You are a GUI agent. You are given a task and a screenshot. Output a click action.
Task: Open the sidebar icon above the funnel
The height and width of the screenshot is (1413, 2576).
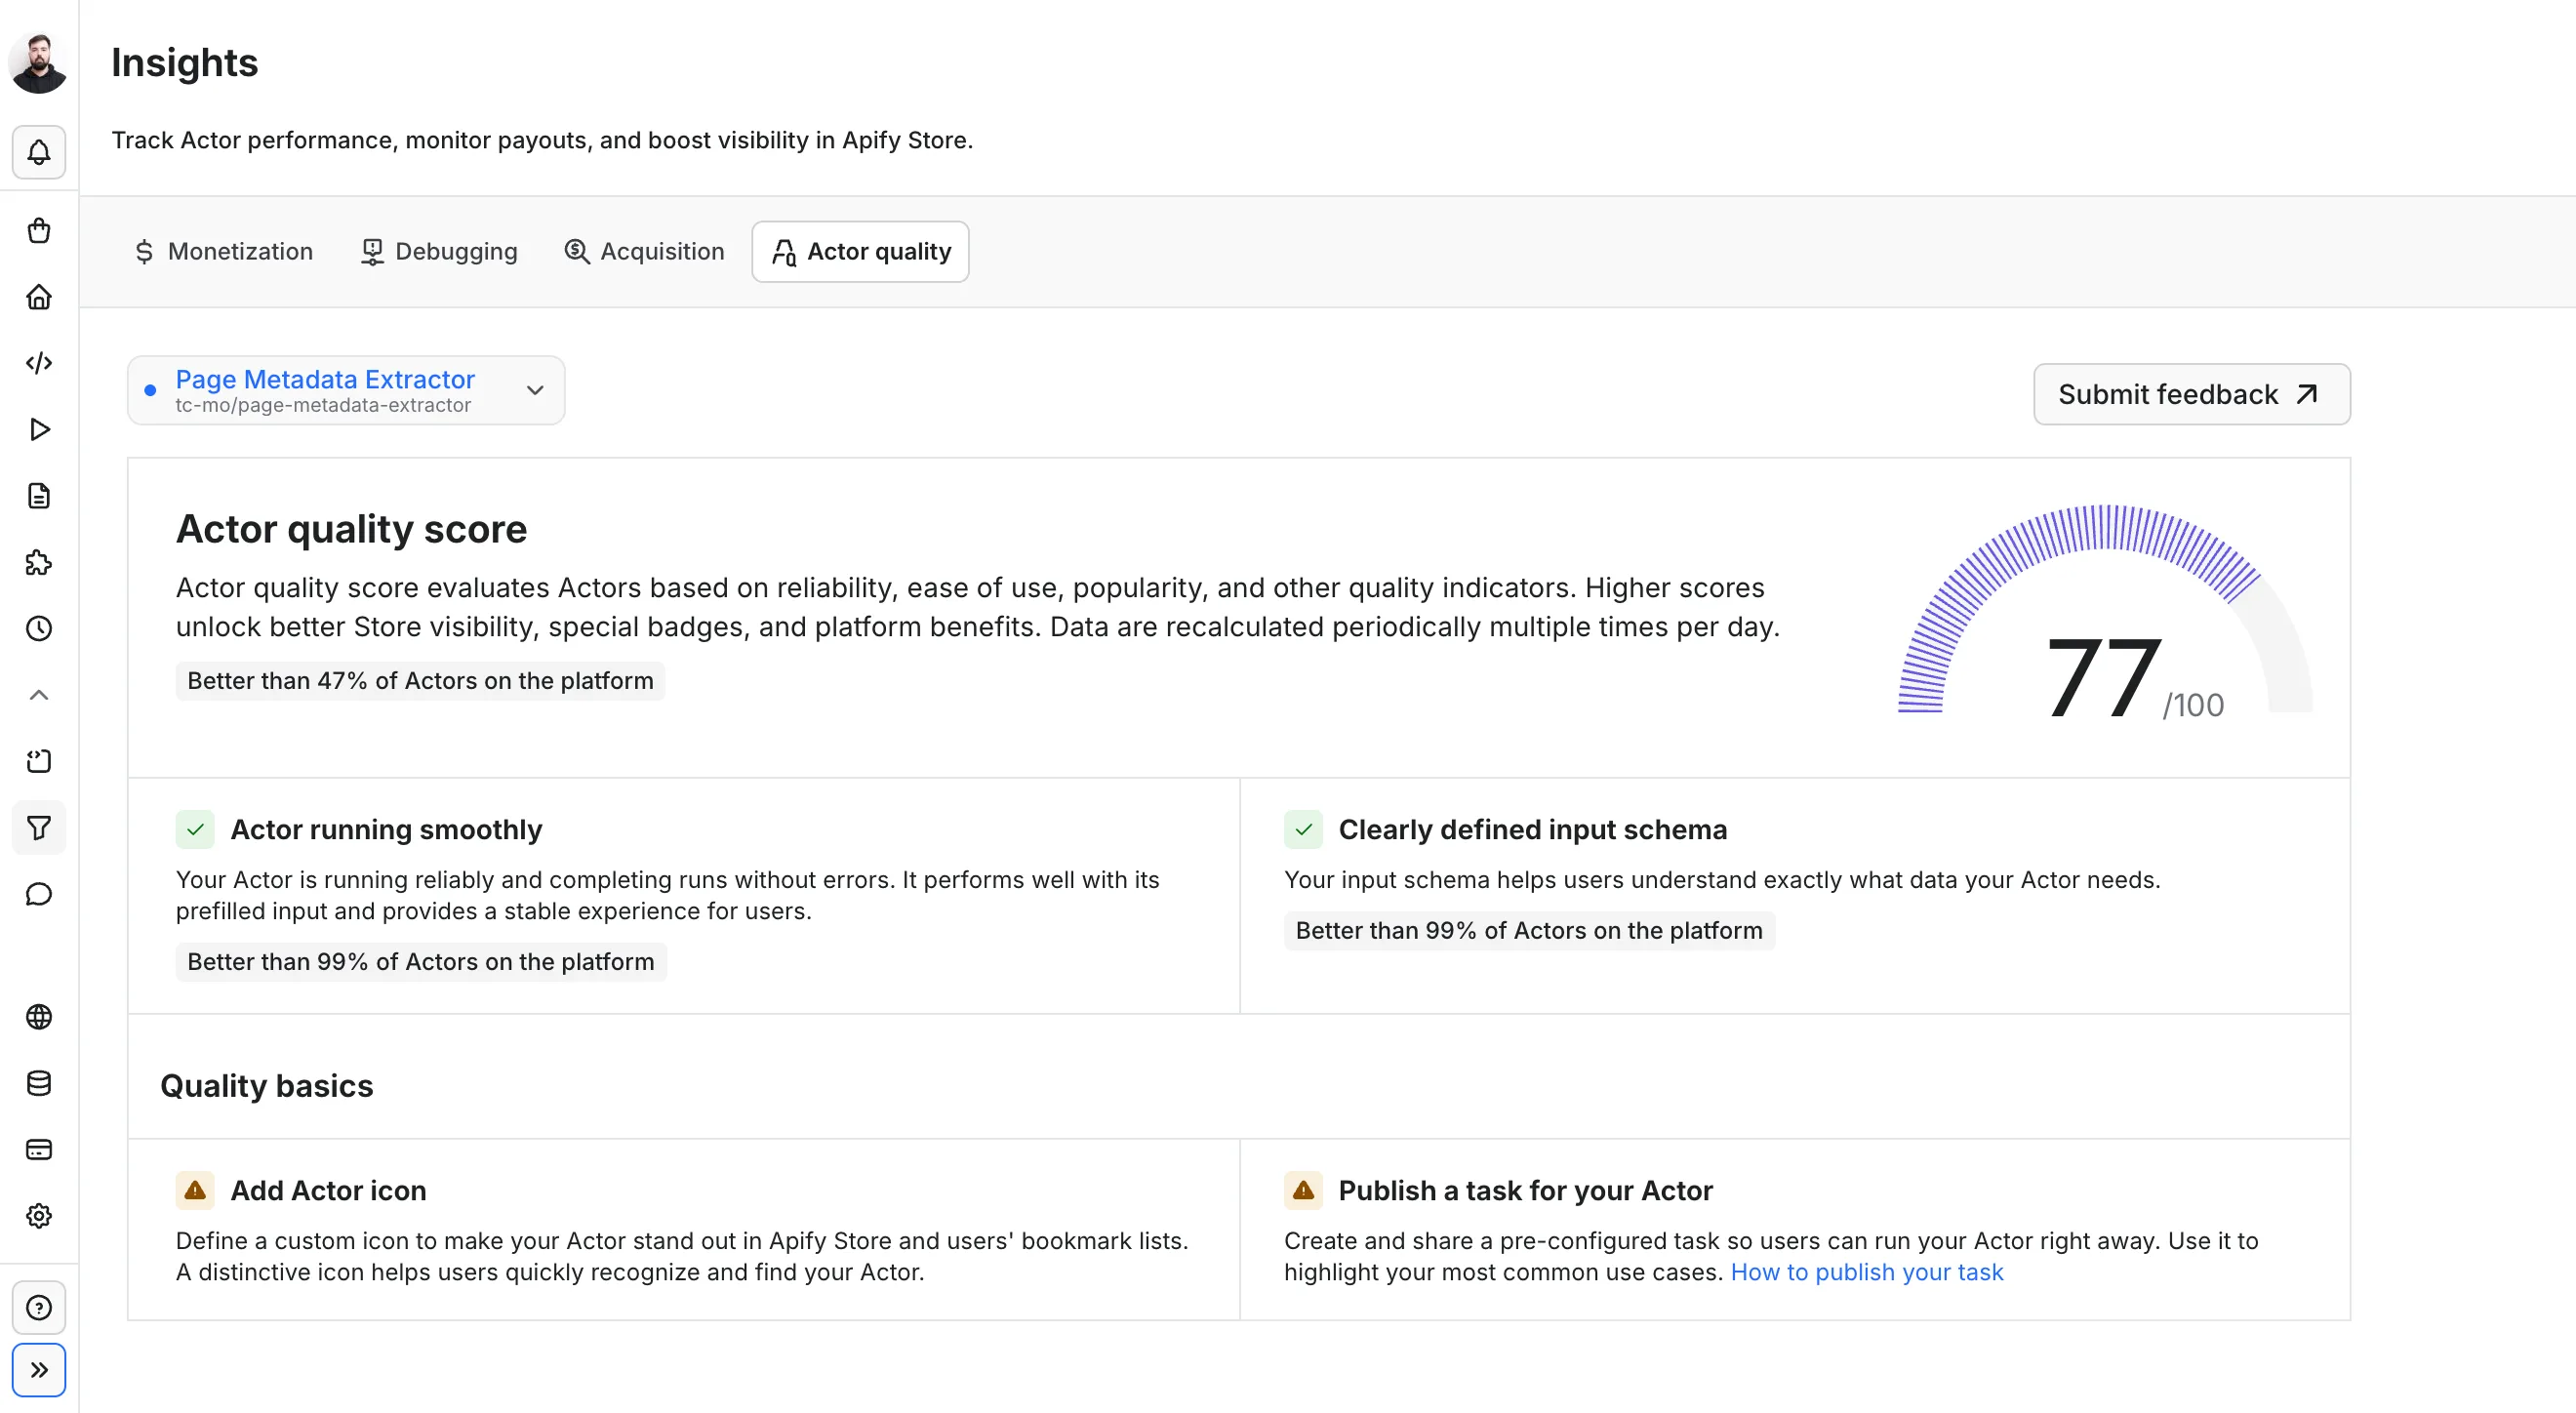coord(39,761)
